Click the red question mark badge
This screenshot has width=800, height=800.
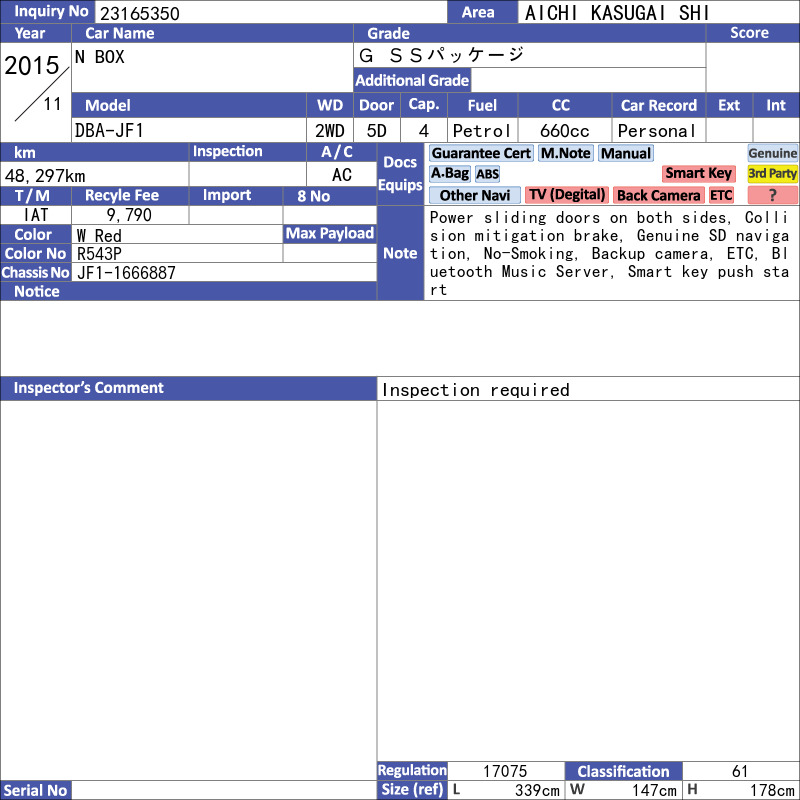(772, 195)
